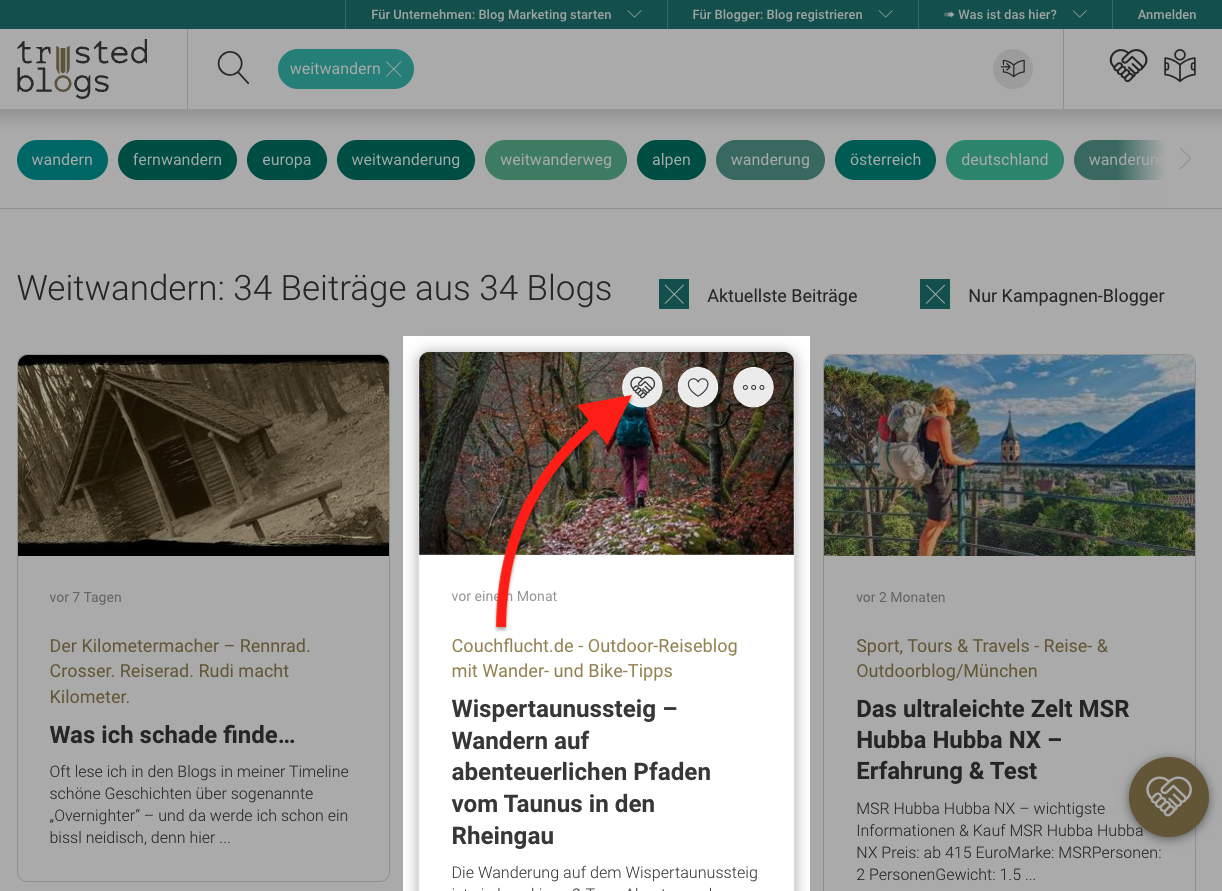Screen dimensions: 1222x891
Task: Click the handshake icon in header
Action: tap(1128, 67)
